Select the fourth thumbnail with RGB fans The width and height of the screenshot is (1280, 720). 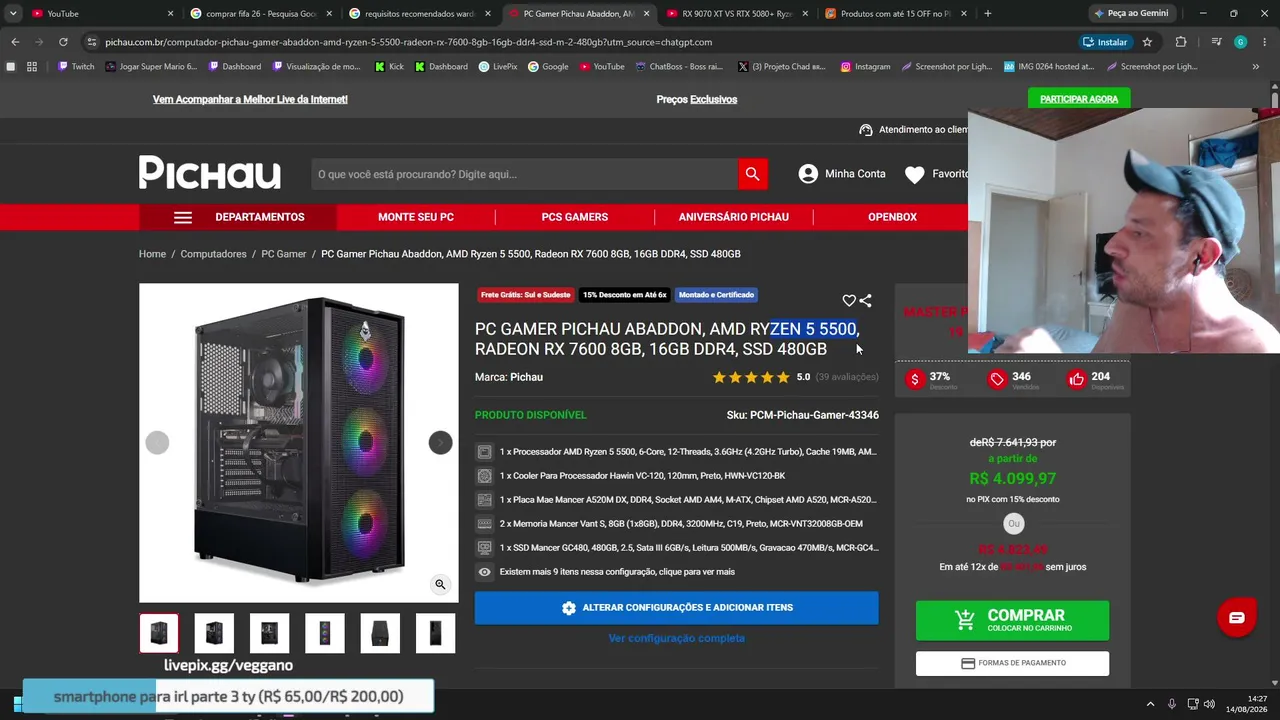325,633
